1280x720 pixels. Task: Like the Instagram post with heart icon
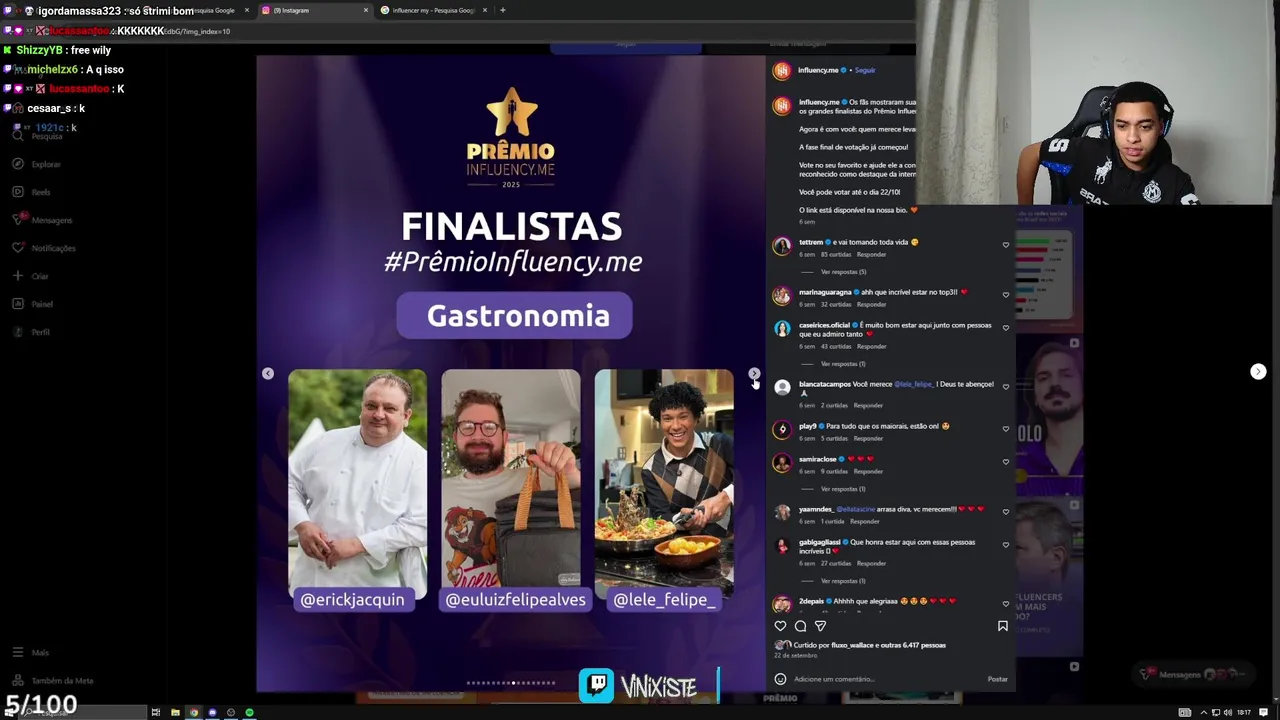coord(780,626)
